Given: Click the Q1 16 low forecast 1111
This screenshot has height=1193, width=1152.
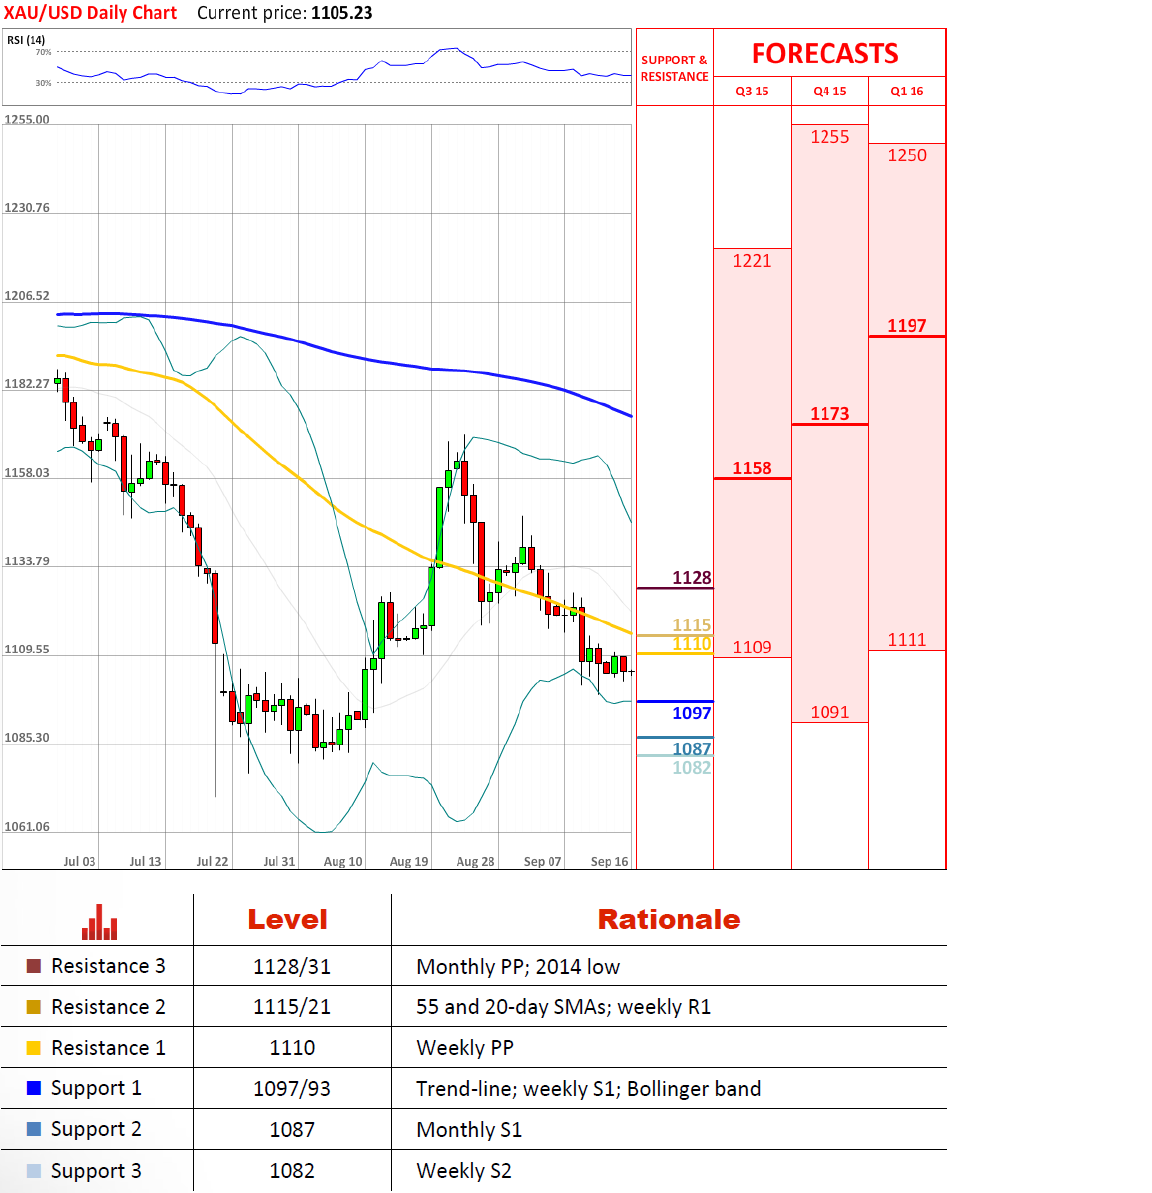Looking at the screenshot, I should pos(907,640).
